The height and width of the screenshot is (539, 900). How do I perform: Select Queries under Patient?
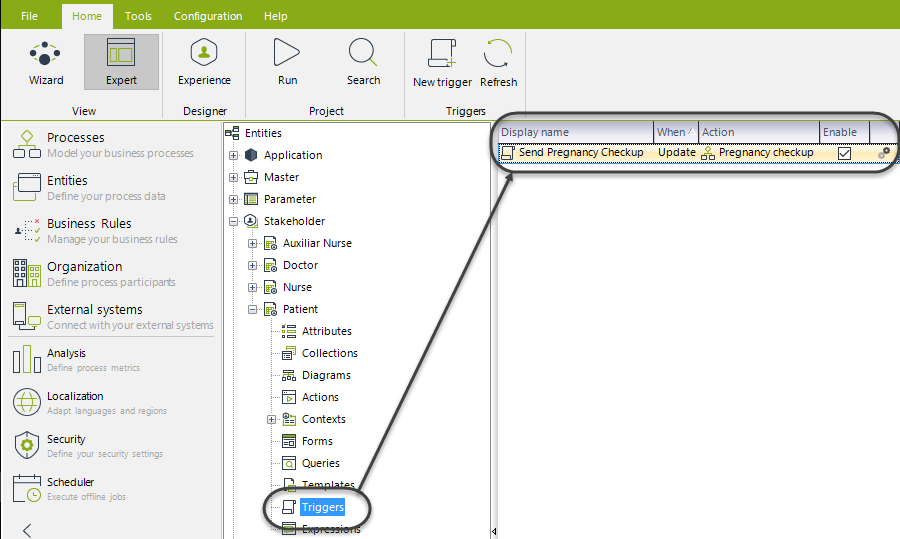pos(320,463)
